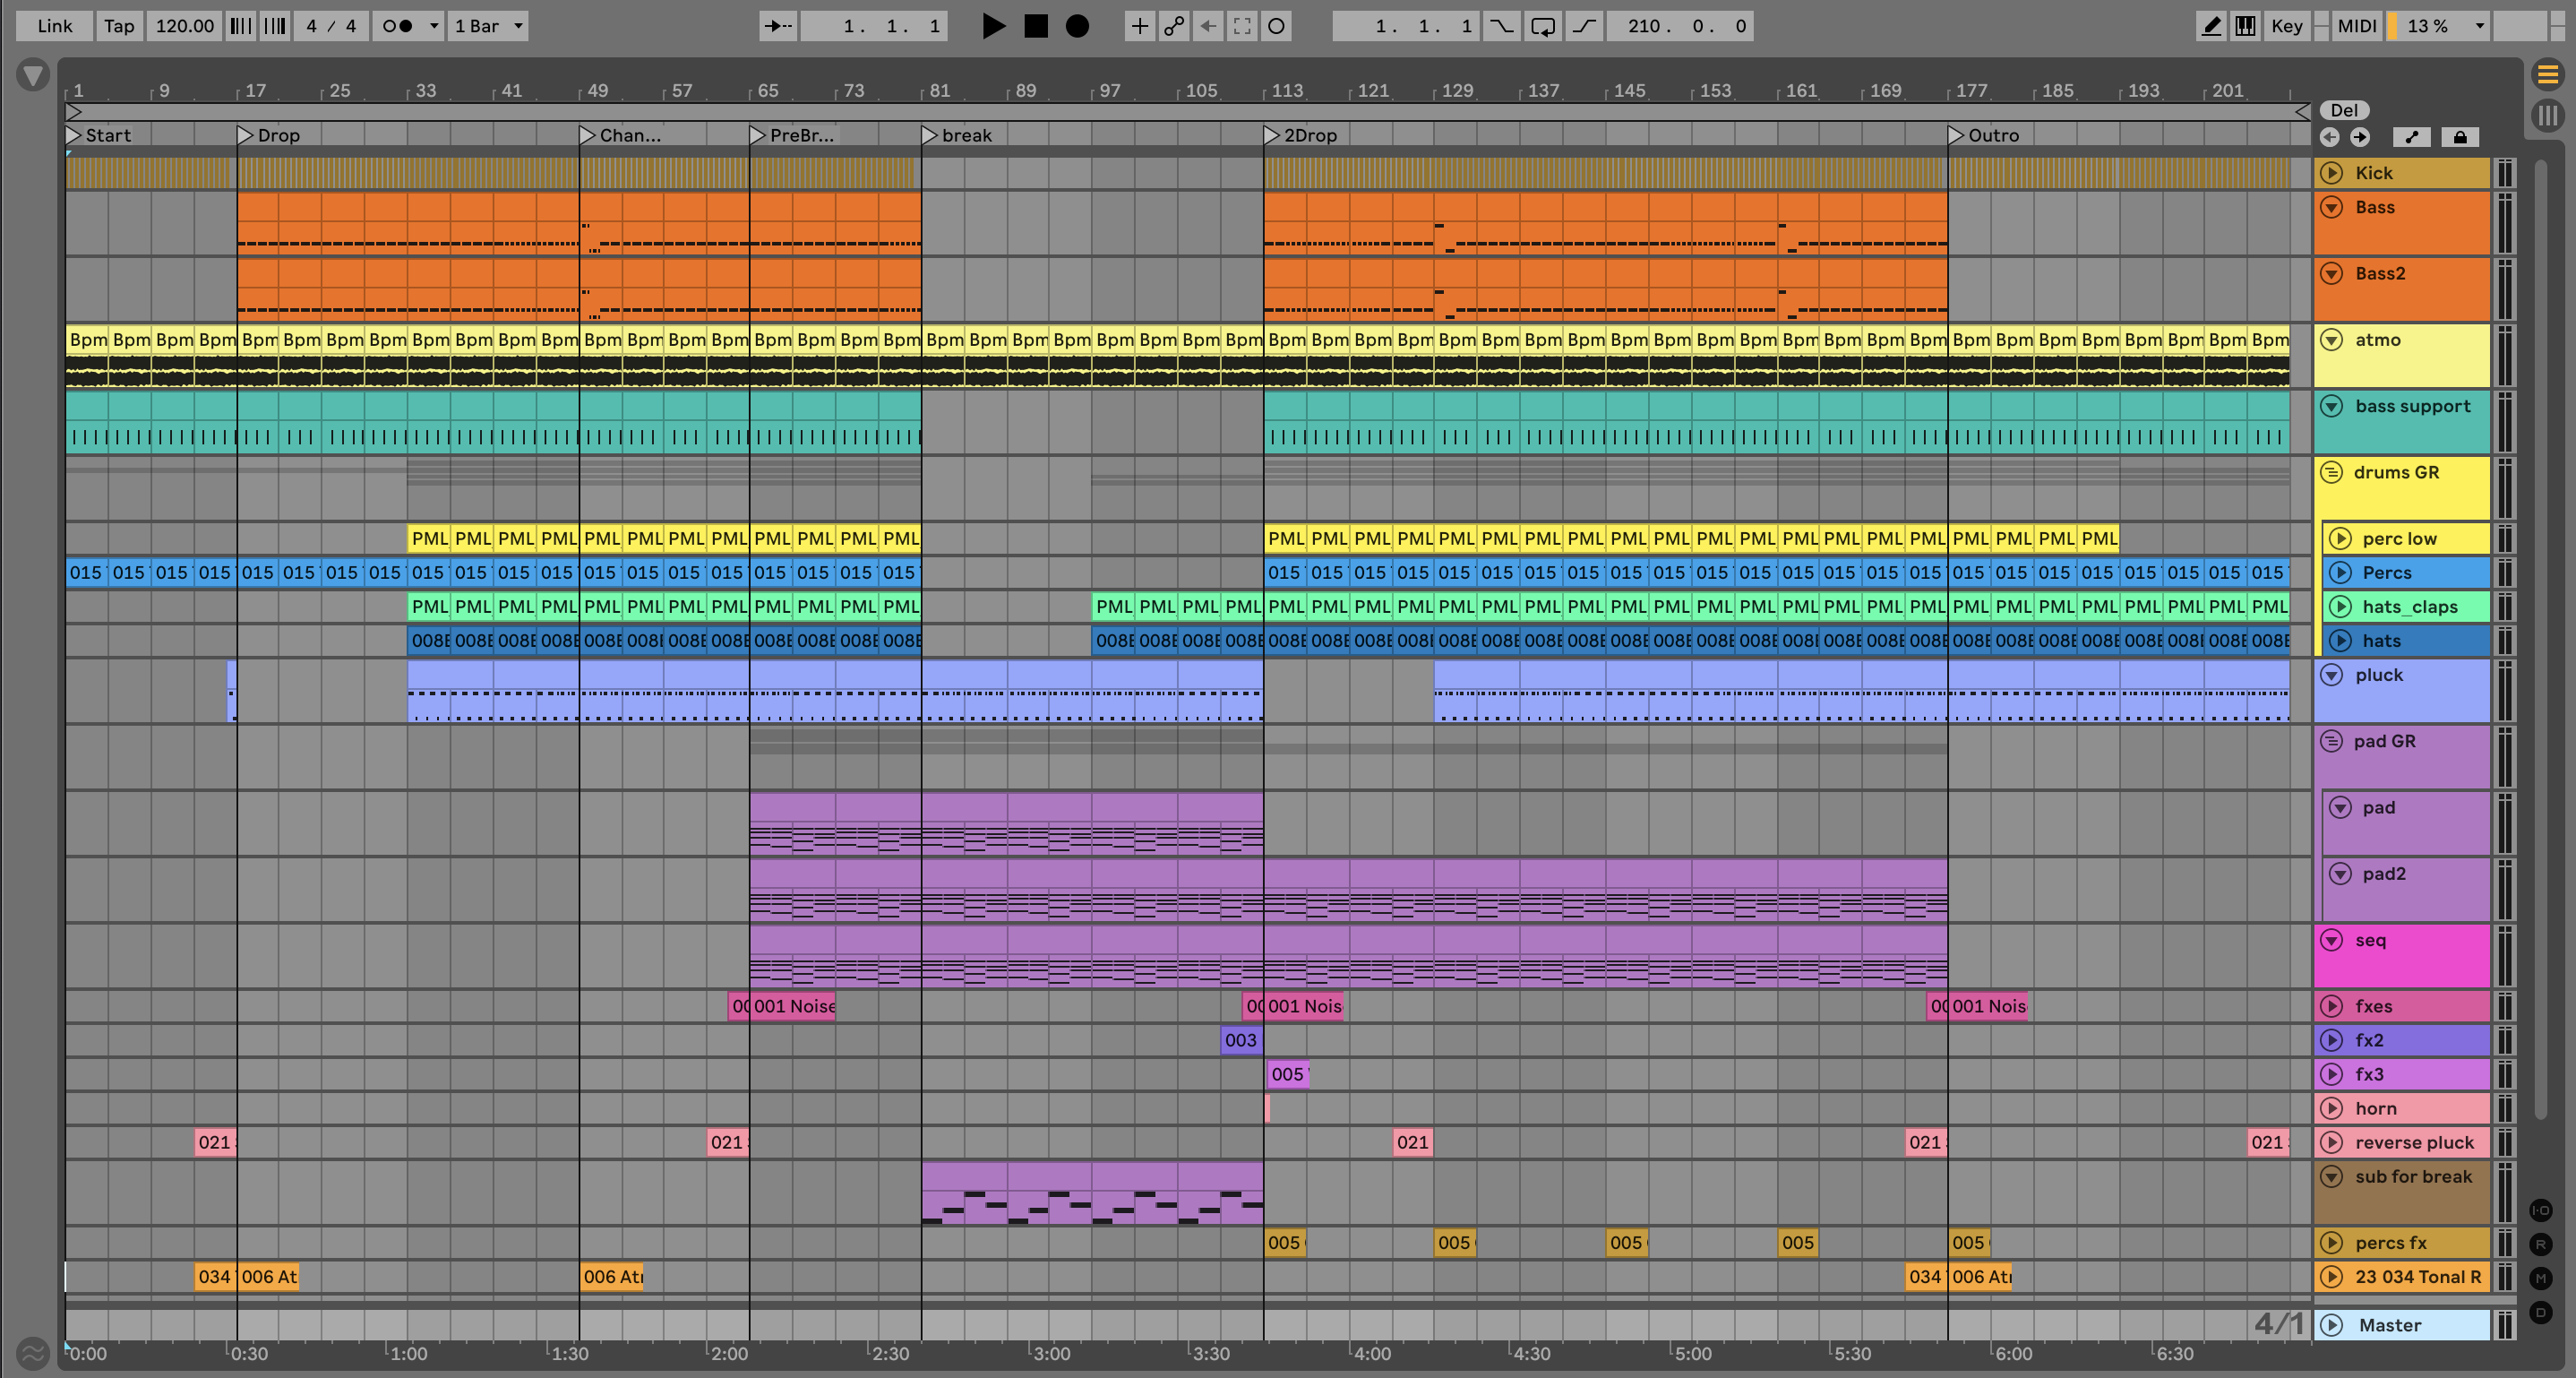Screen dimensions: 2576x1378
Task: Click the Arrangement Record button
Action: [1077, 26]
